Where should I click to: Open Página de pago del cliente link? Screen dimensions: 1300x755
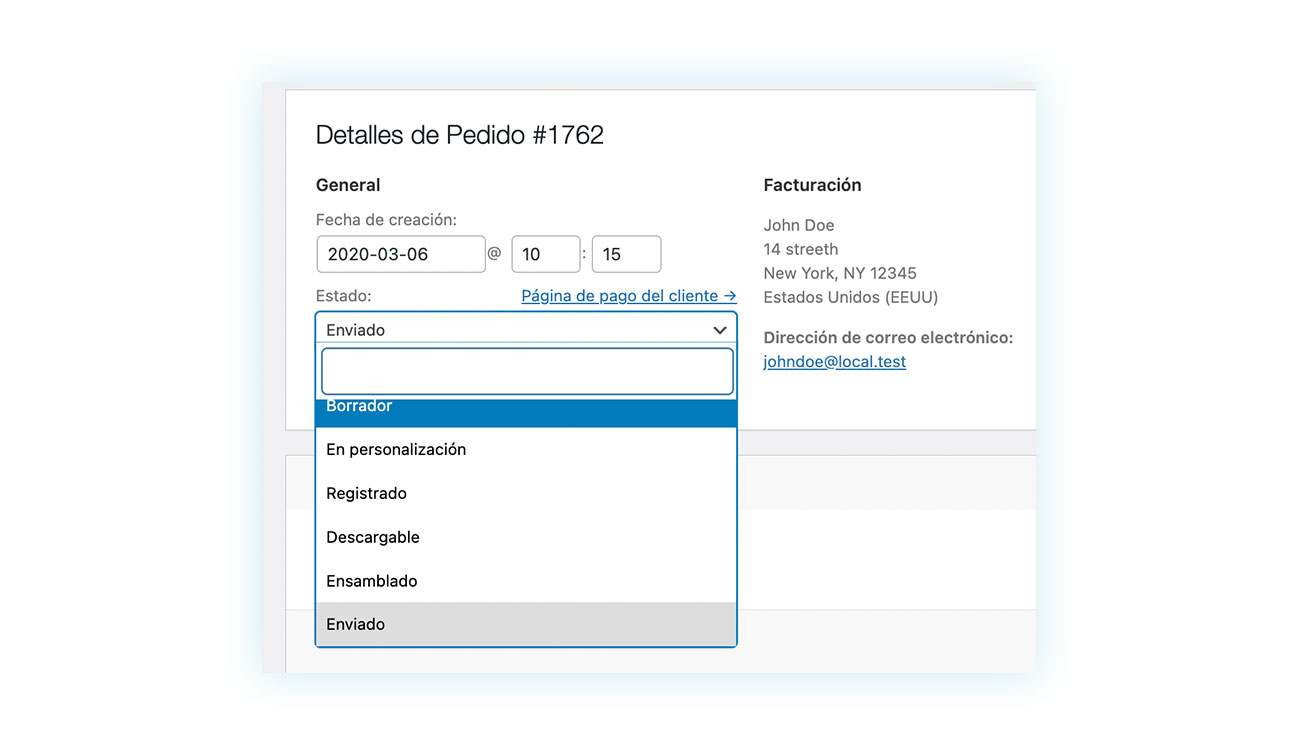point(629,296)
